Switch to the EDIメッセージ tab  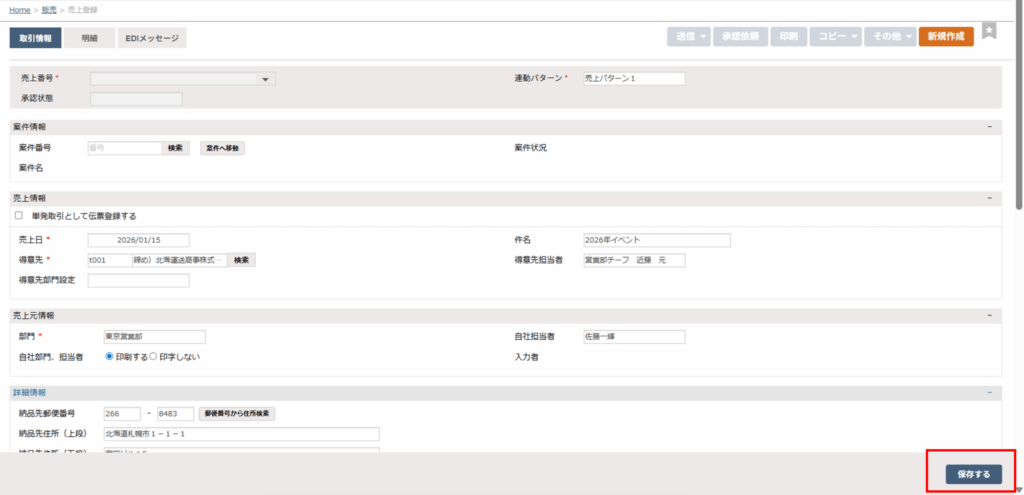tap(152, 38)
